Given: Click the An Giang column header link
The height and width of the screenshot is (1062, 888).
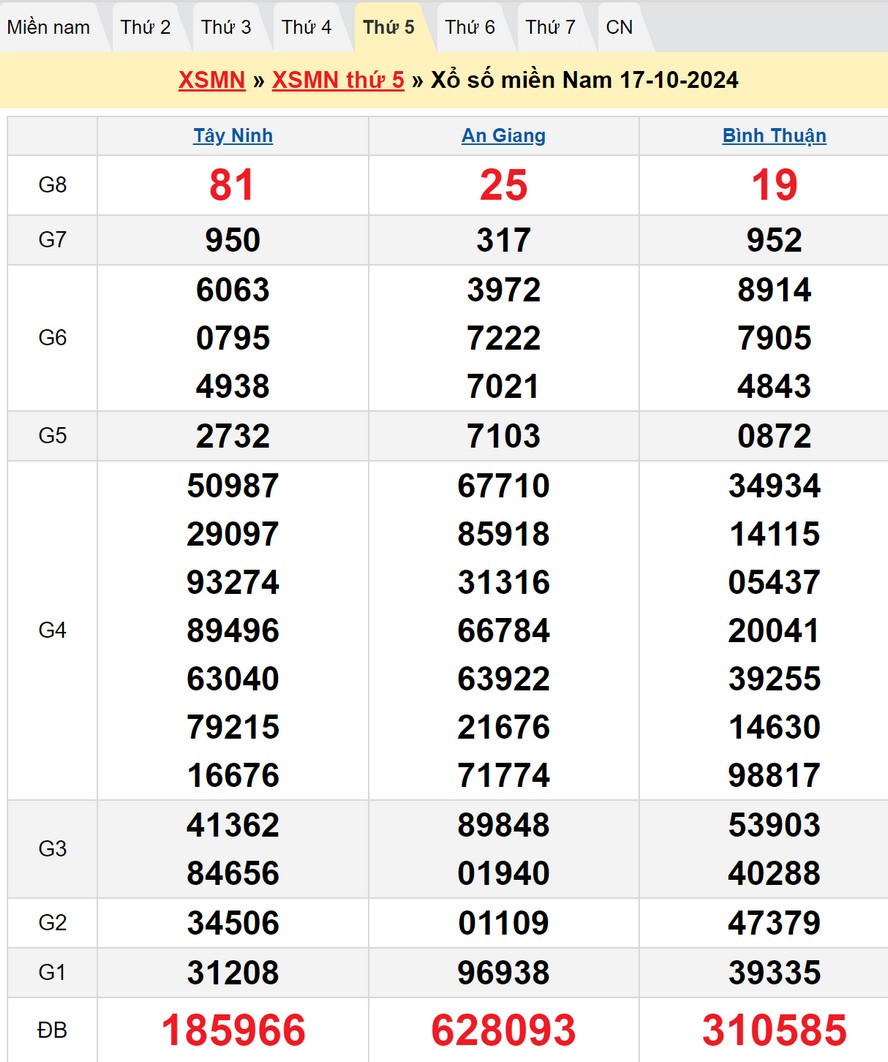Looking at the screenshot, I should coord(504,136).
